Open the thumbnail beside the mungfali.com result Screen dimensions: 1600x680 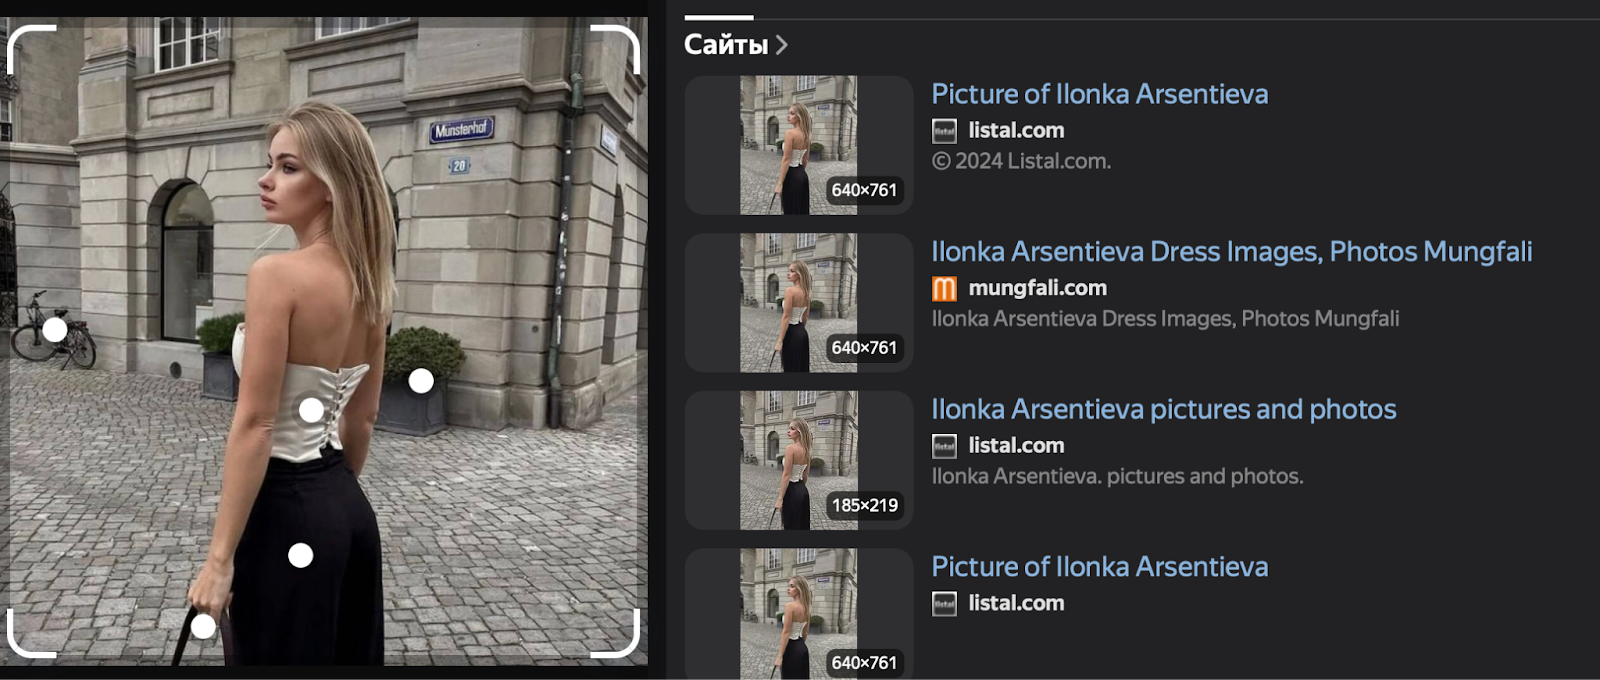(x=798, y=303)
